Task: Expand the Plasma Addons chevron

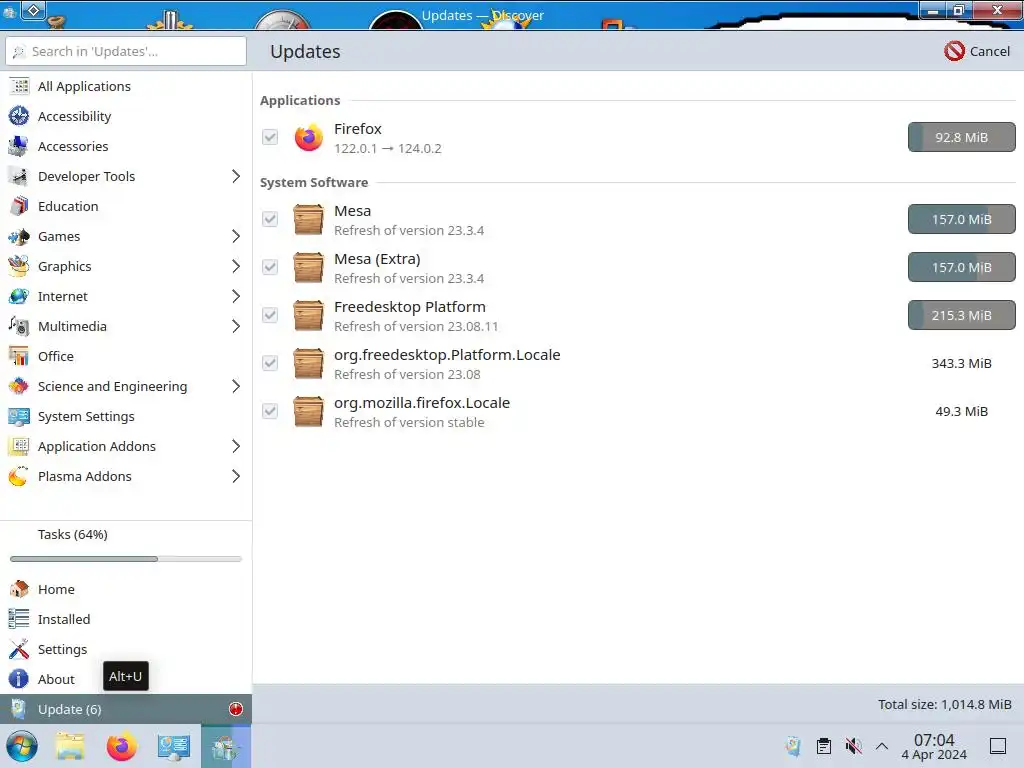Action: point(236,477)
